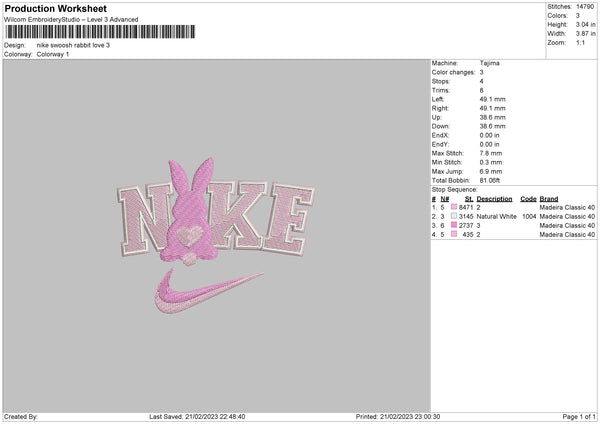The height and width of the screenshot is (424, 600).
Task: Click the pink rabbit in the design
Action: click(x=189, y=210)
